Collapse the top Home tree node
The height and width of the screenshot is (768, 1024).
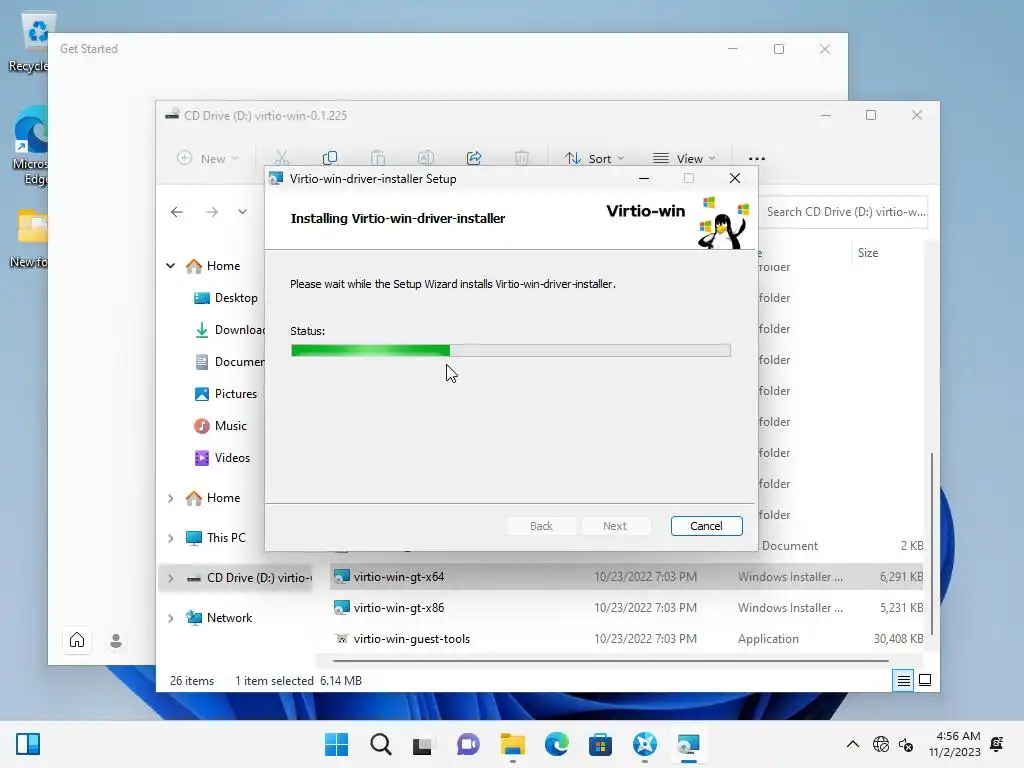170,266
